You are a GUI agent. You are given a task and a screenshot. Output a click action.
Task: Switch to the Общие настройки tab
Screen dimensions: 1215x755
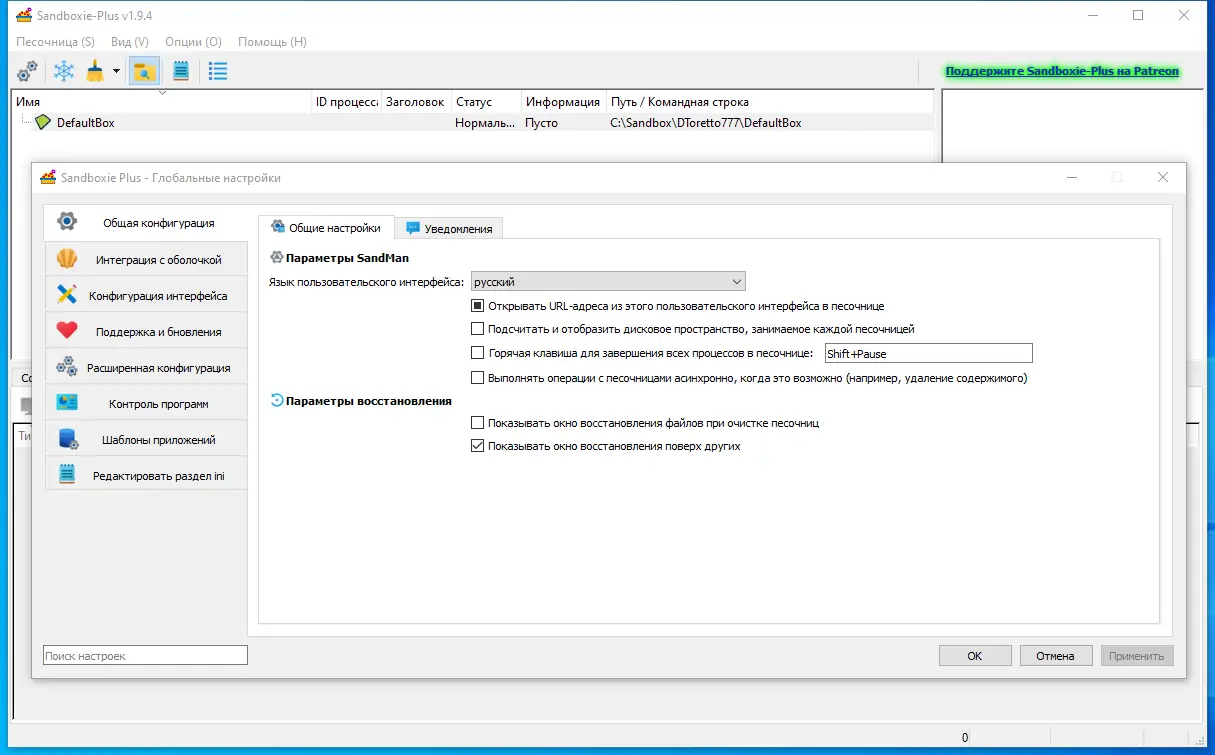(325, 227)
